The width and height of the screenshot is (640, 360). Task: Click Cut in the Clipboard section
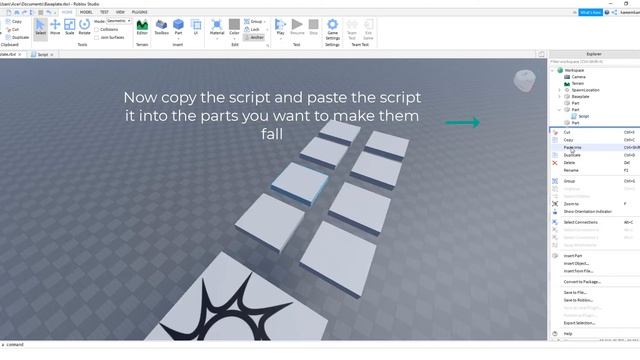(x=13, y=29)
